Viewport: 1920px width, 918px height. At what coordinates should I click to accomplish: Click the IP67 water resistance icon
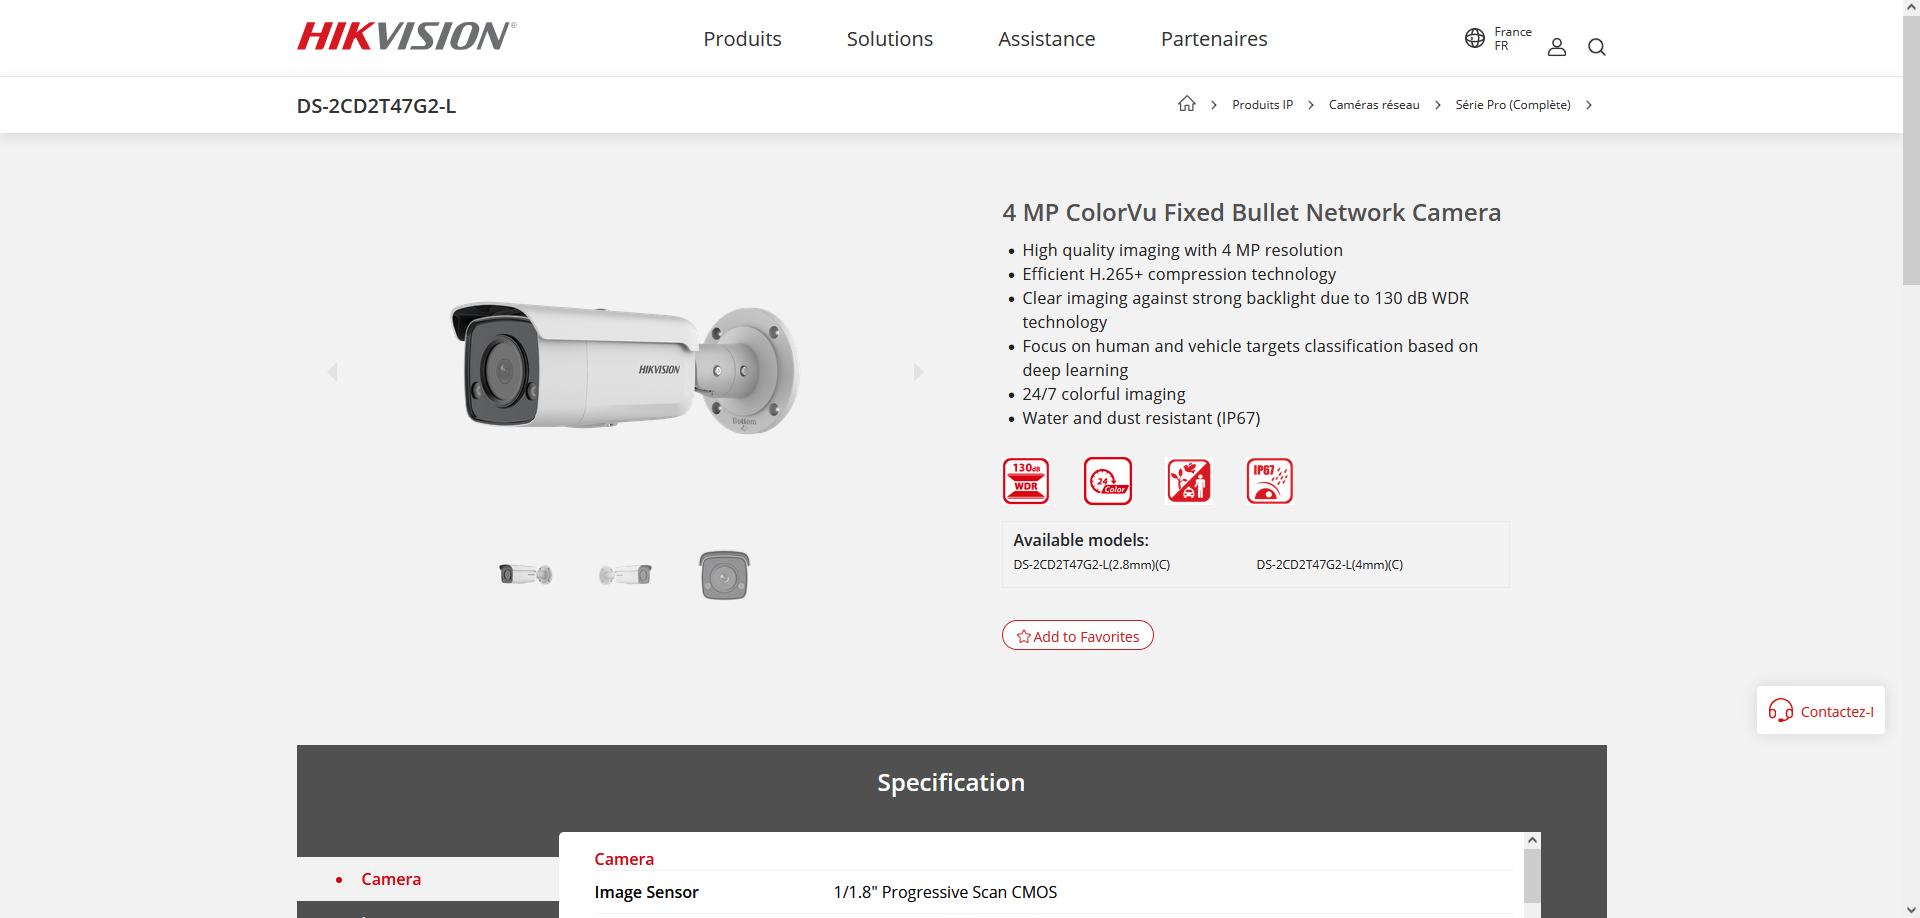(1269, 481)
